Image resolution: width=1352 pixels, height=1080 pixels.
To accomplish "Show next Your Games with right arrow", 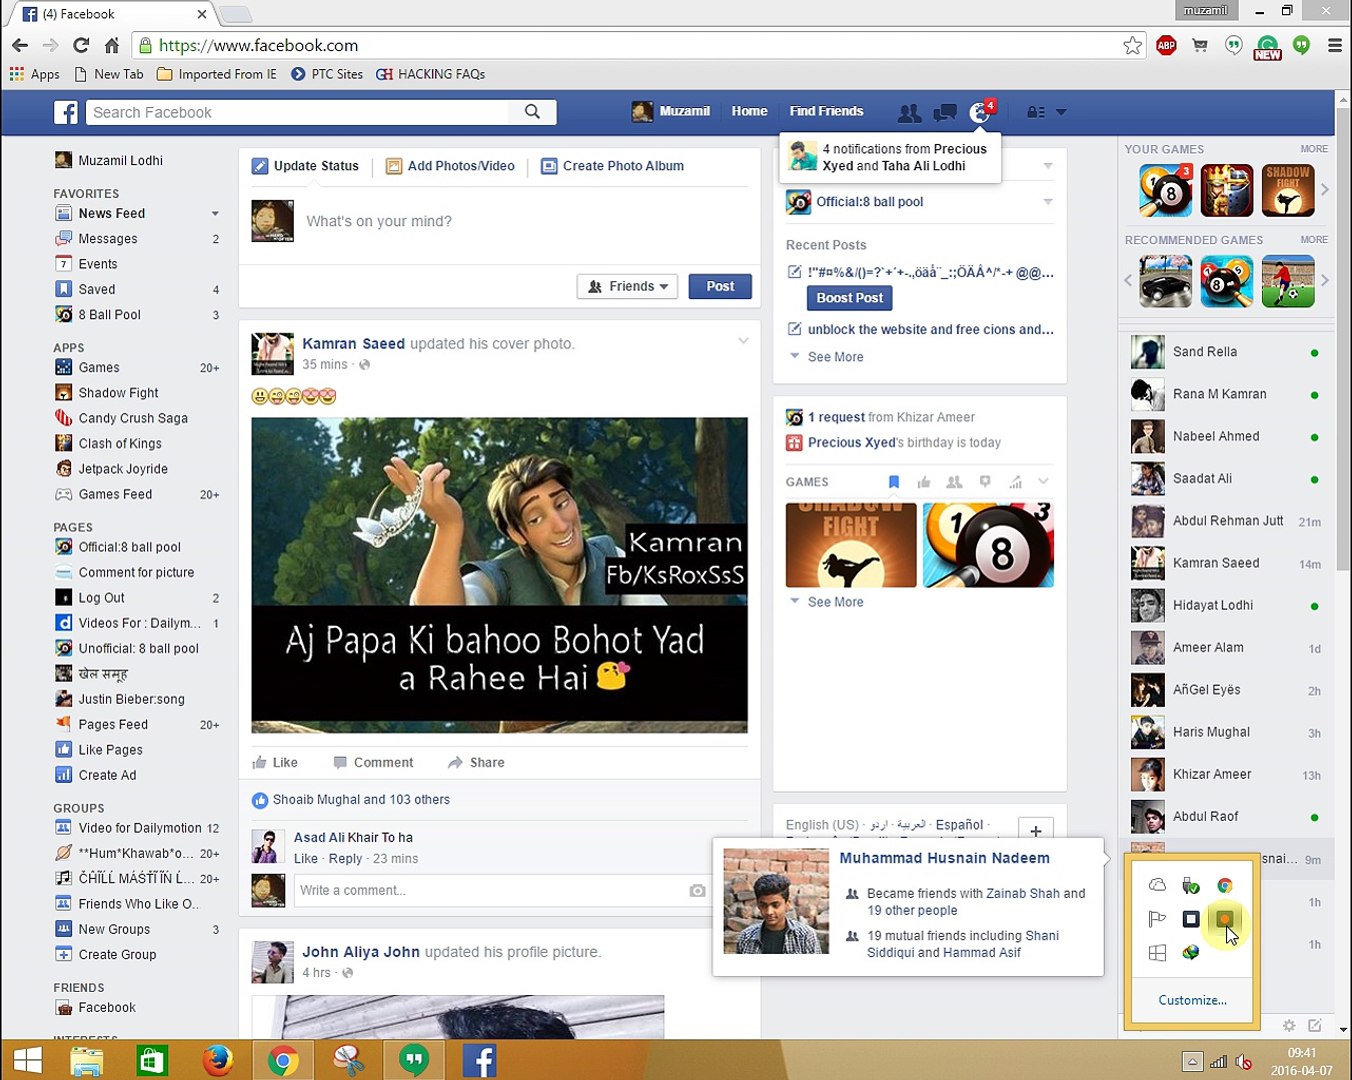I will (1325, 189).
